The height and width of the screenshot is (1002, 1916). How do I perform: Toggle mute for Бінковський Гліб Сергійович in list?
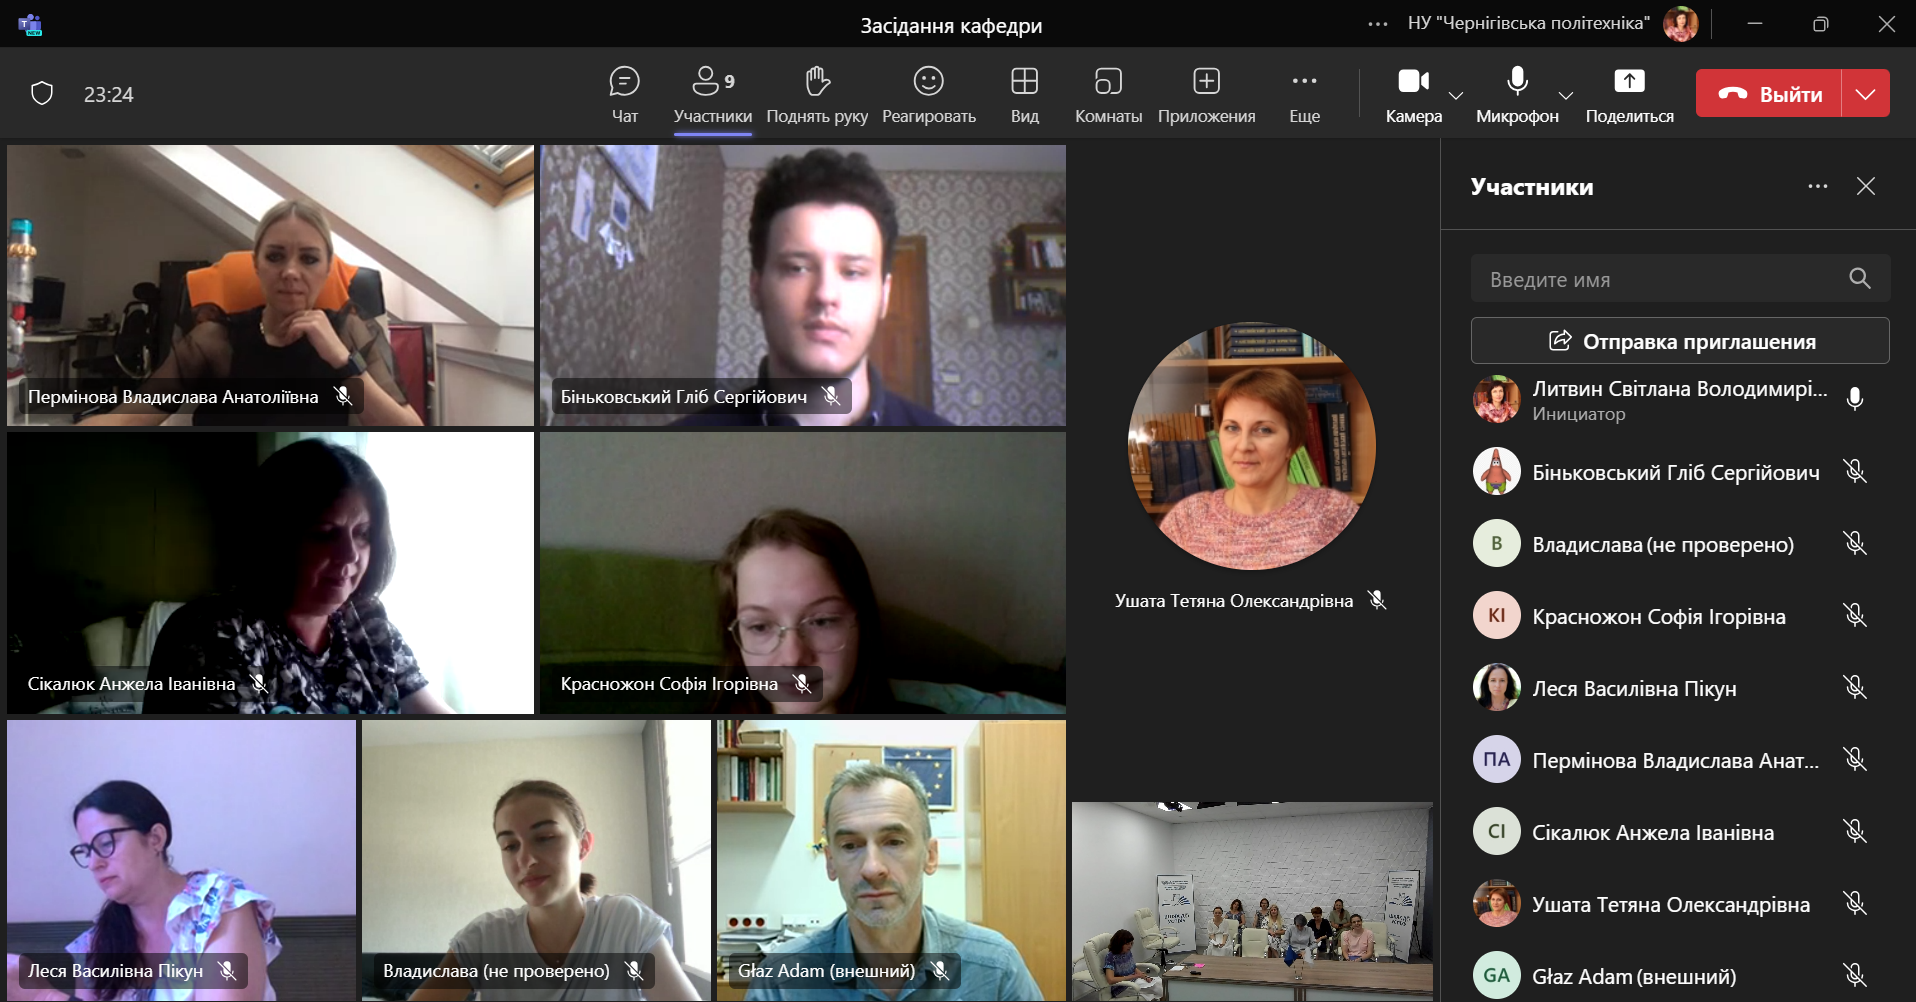[1855, 472]
